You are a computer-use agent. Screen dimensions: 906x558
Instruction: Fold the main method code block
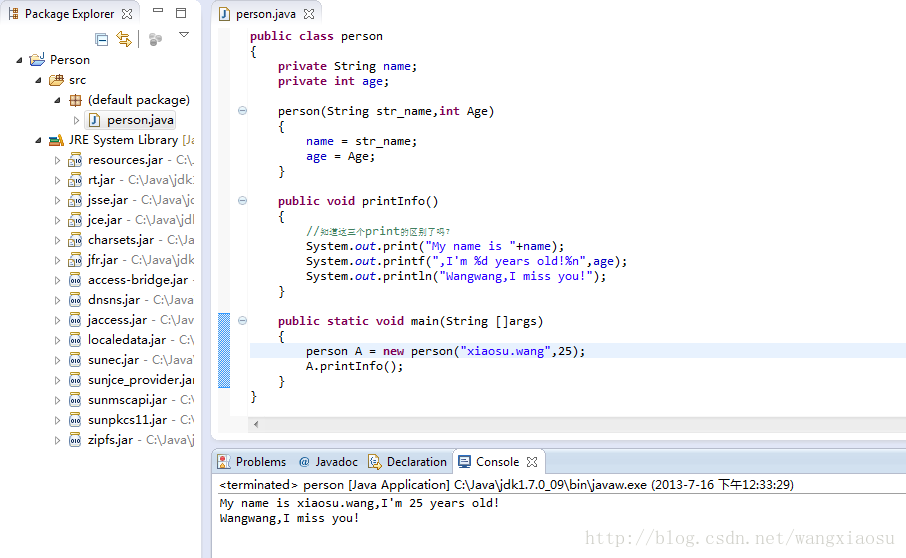(242, 321)
